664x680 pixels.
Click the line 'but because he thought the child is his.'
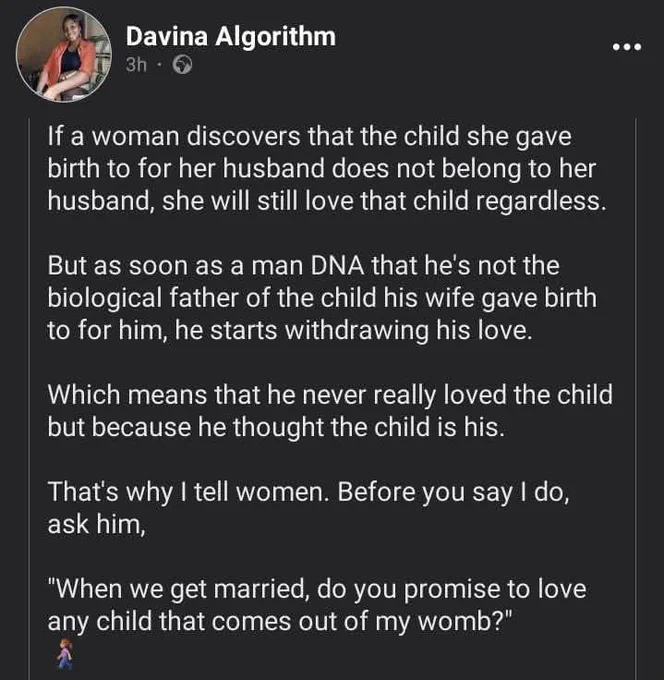[x=276, y=427]
